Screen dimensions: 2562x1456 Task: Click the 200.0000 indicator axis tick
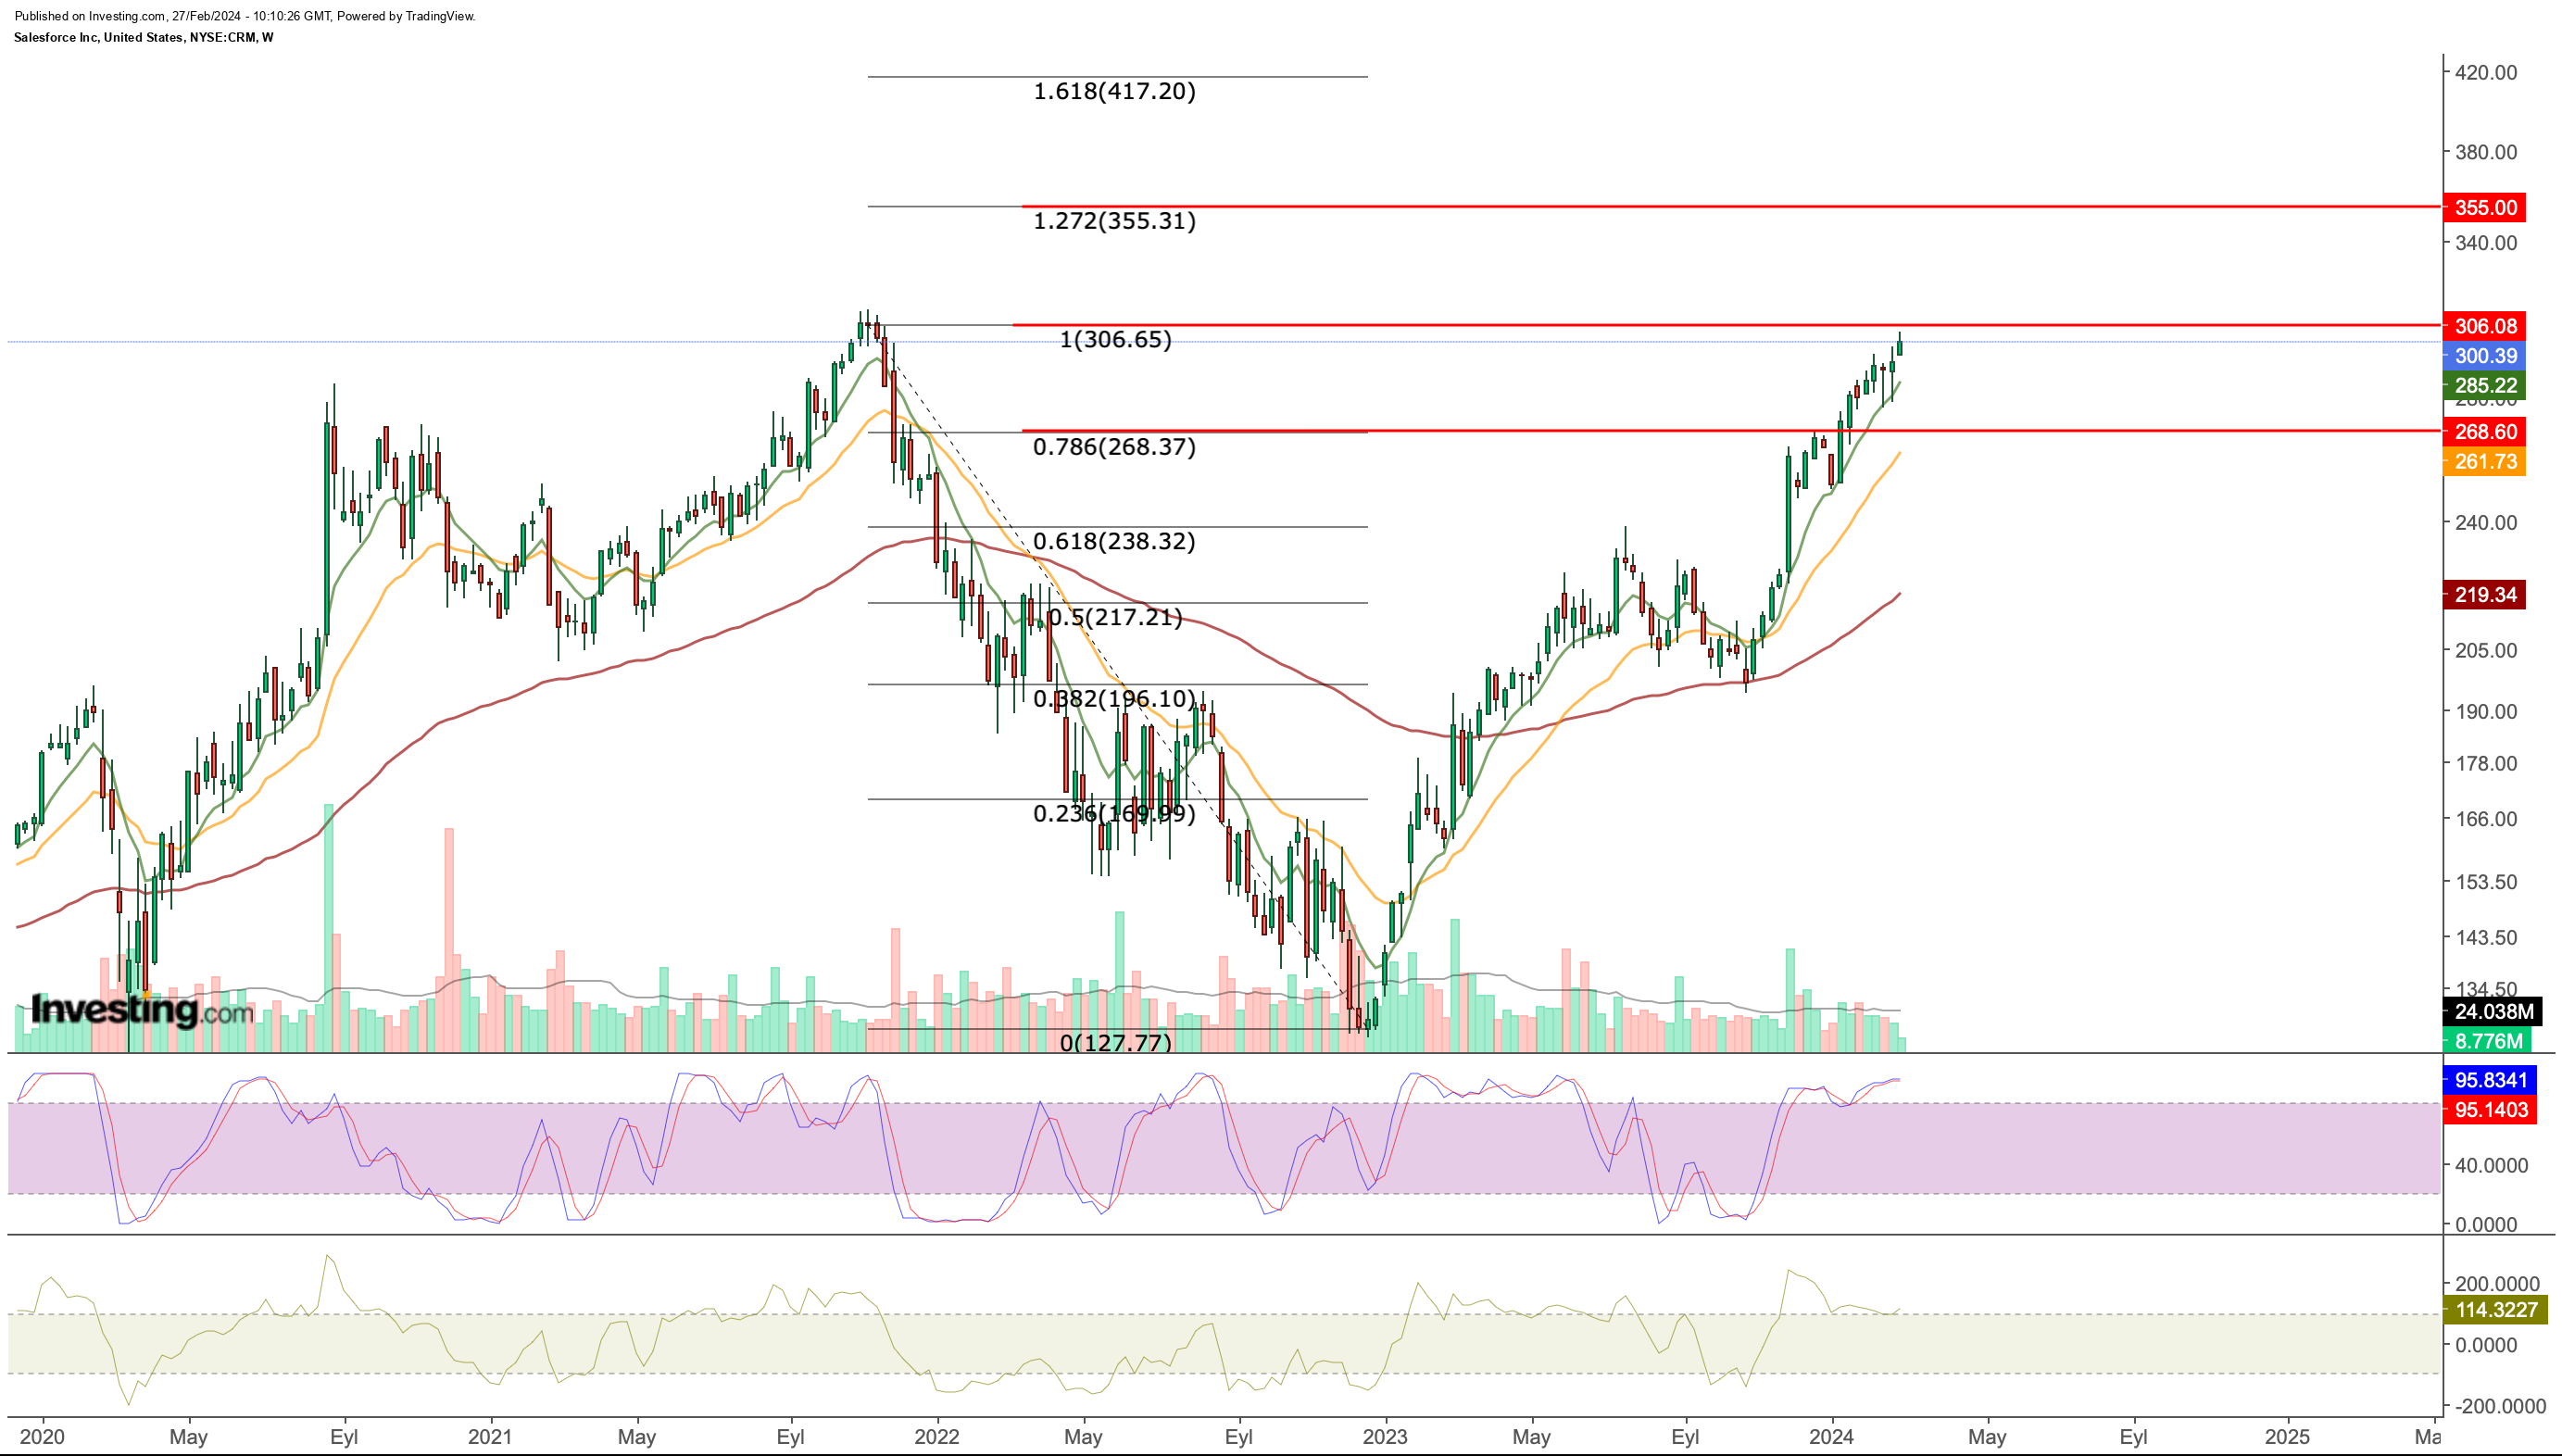click(2497, 1285)
